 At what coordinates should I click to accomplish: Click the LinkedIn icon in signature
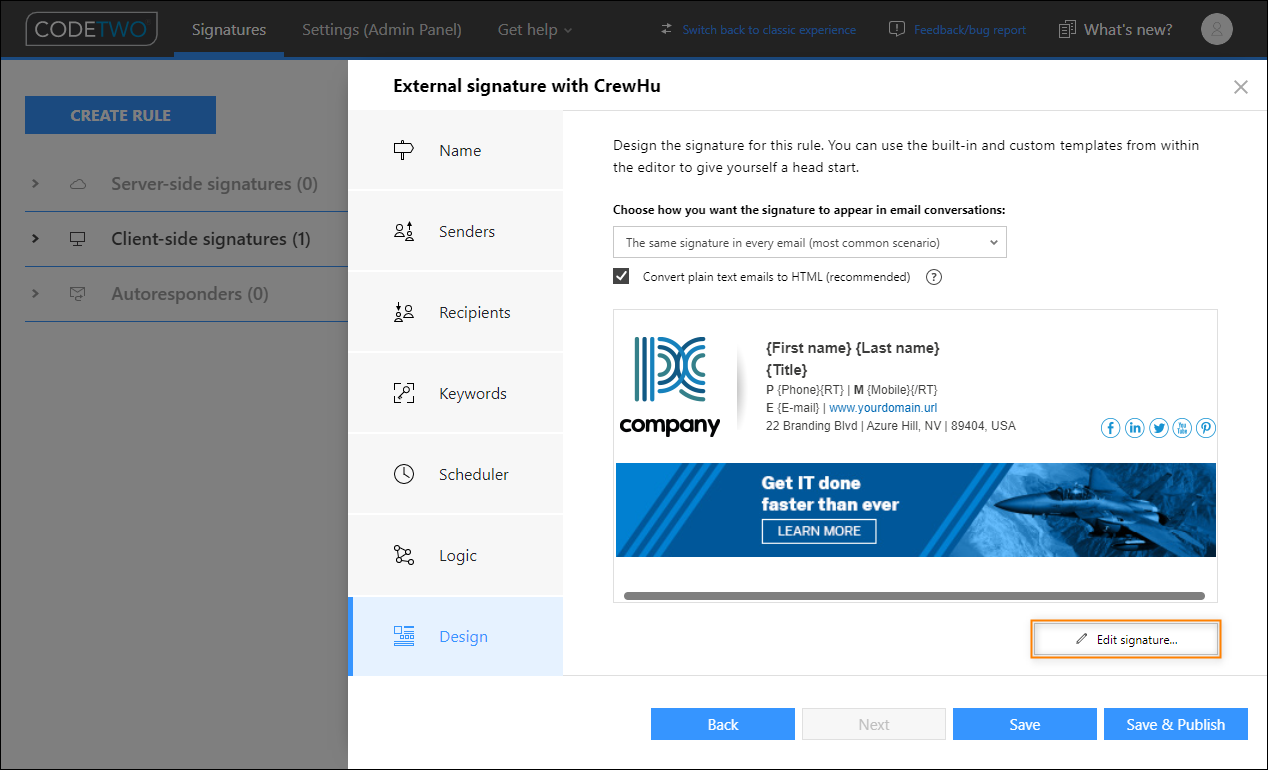1135,428
